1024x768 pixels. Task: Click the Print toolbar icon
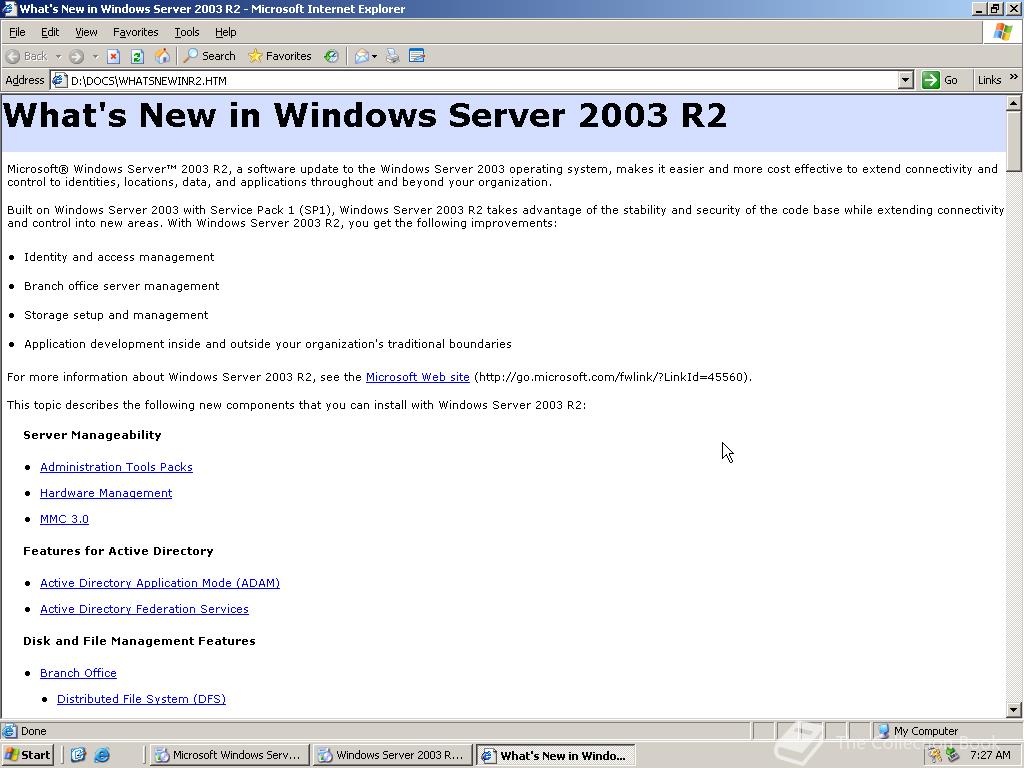click(392, 56)
